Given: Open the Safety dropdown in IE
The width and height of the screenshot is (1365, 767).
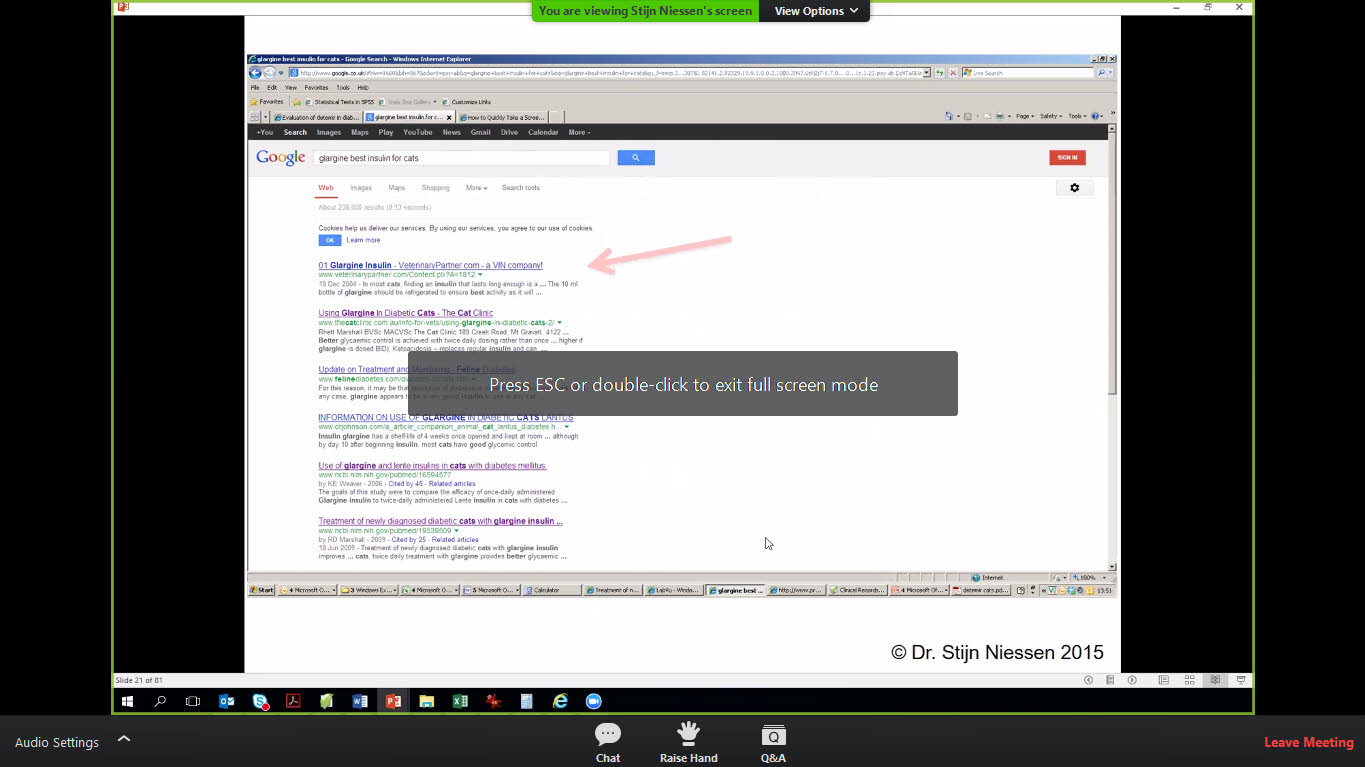Looking at the screenshot, I should click(x=1051, y=116).
